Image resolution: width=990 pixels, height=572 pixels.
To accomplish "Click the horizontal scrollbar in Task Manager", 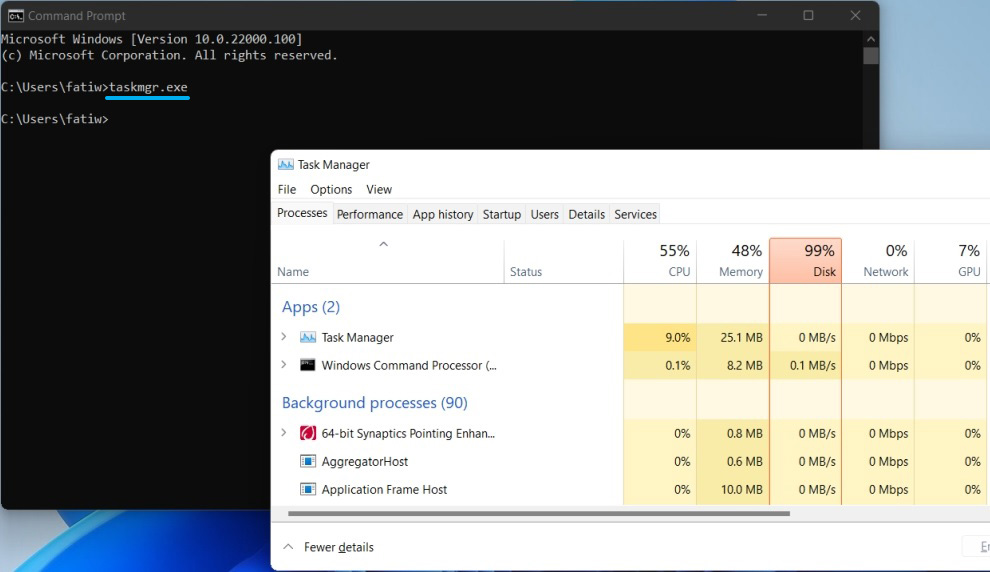I will pyautogui.click(x=538, y=514).
